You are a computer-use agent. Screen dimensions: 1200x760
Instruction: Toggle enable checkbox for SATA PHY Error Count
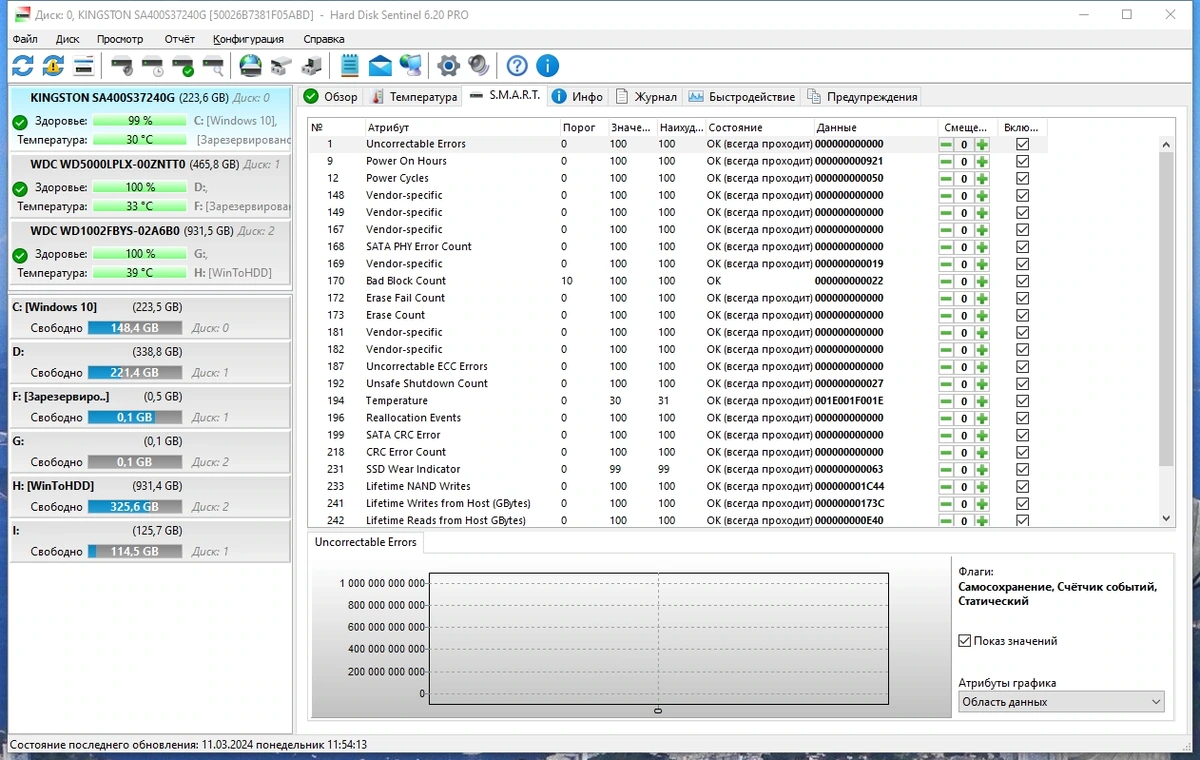click(1022, 247)
